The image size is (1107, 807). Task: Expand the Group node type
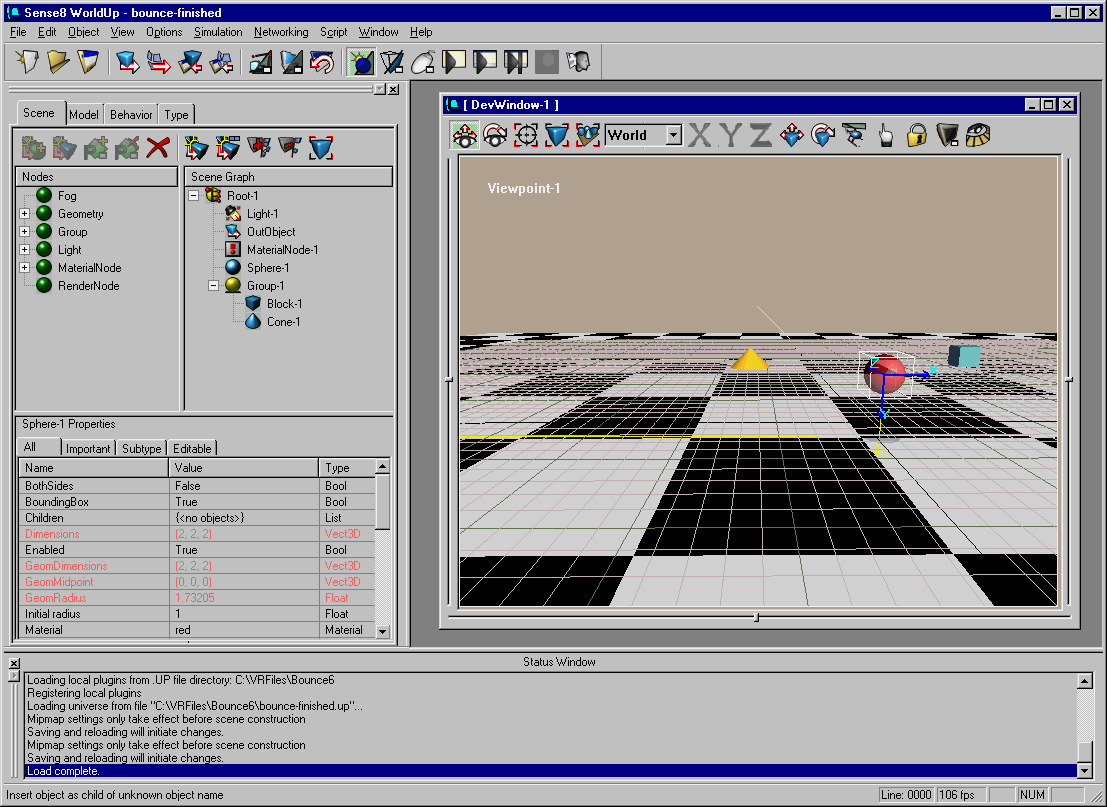[x=25, y=232]
